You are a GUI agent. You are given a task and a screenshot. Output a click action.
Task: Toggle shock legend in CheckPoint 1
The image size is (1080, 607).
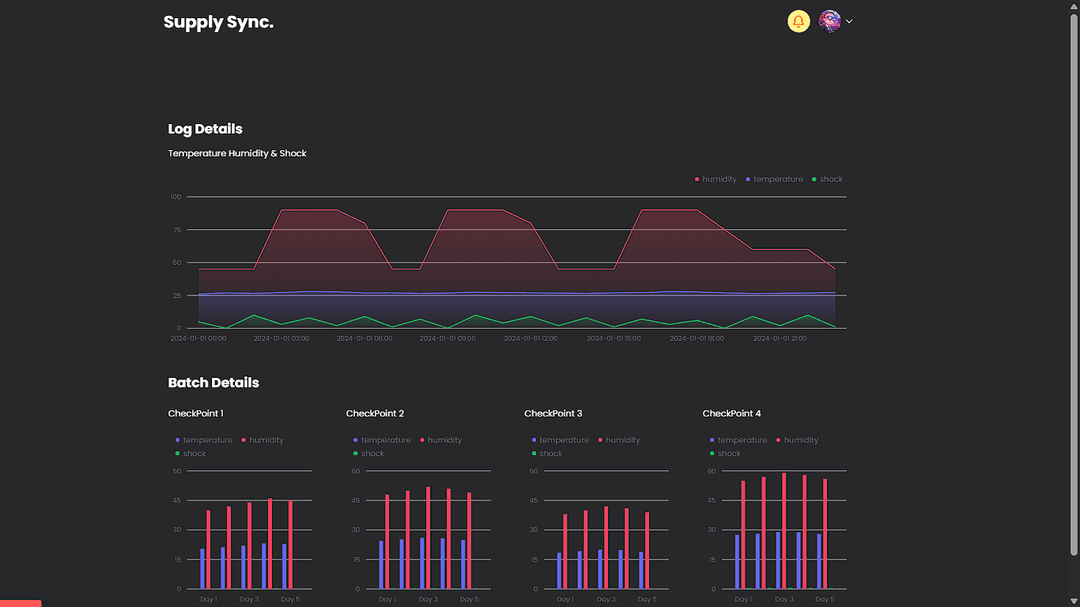click(191, 453)
